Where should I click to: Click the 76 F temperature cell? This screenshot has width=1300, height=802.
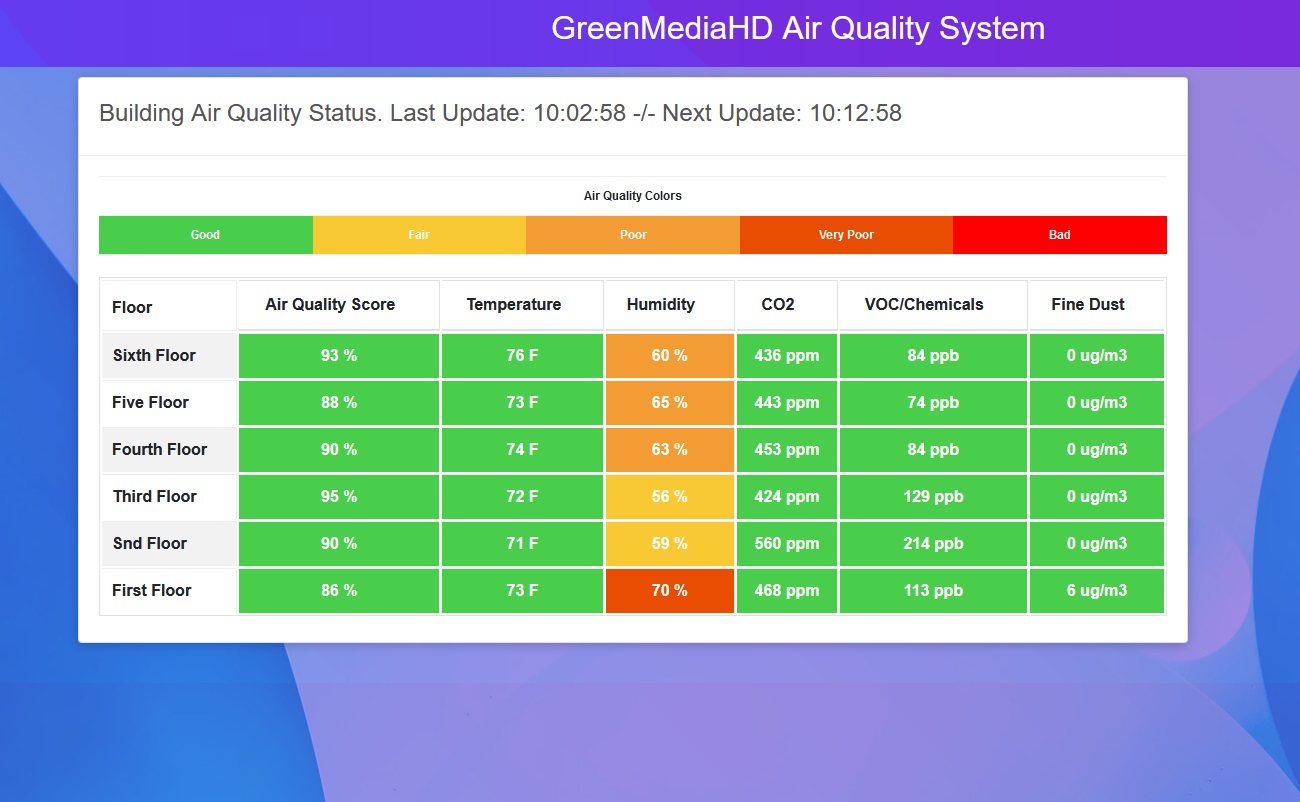tap(522, 356)
